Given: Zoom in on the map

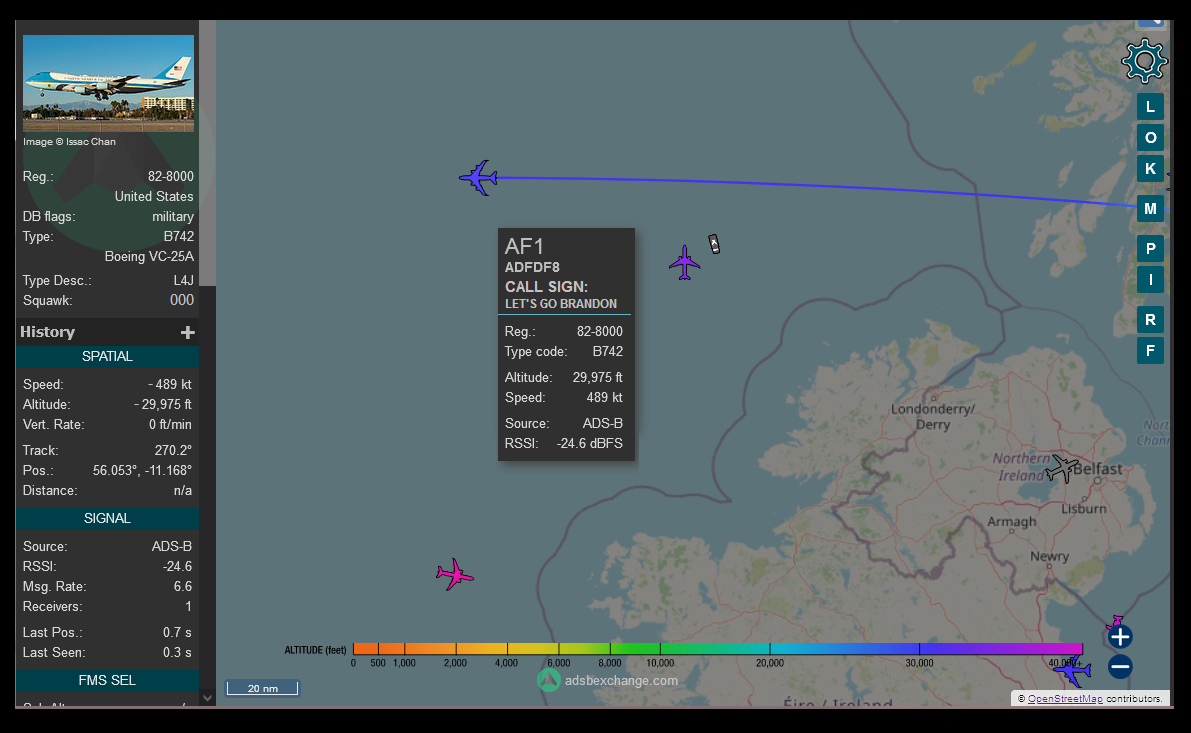Looking at the screenshot, I should [x=1120, y=637].
